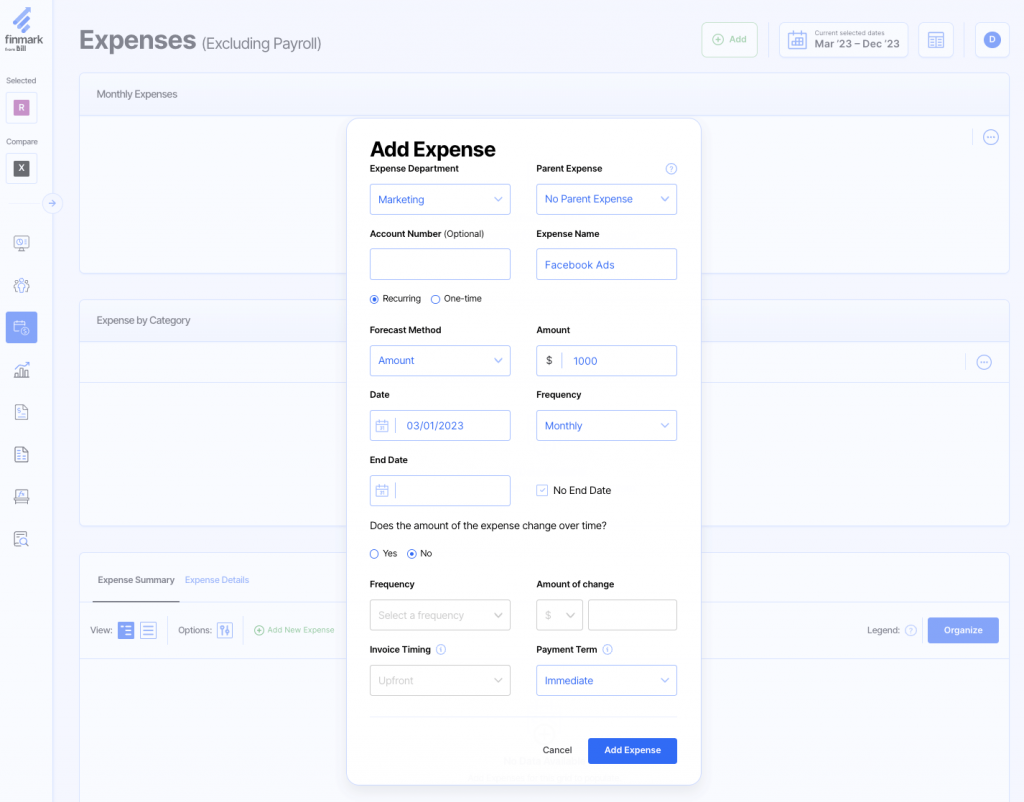Viewport: 1024px width, 802px height.
Task: Switch to the Expense Details tab
Action: click(x=217, y=580)
